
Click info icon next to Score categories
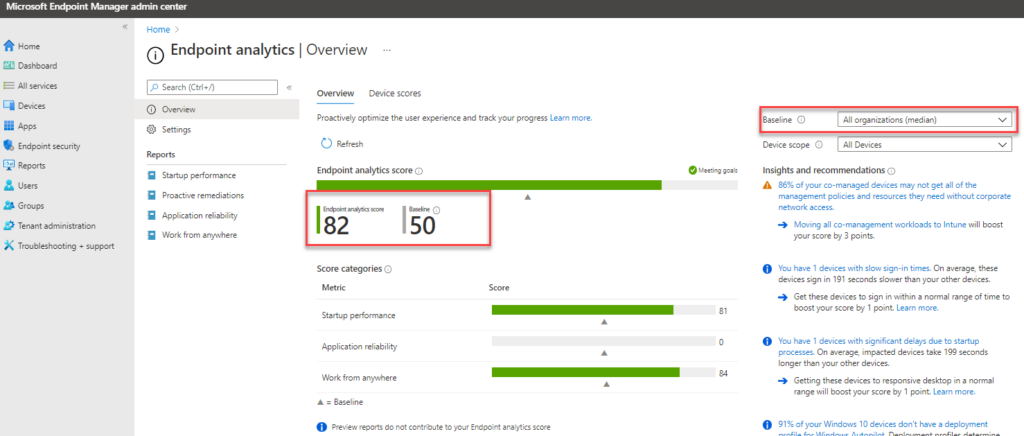coord(388,269)
